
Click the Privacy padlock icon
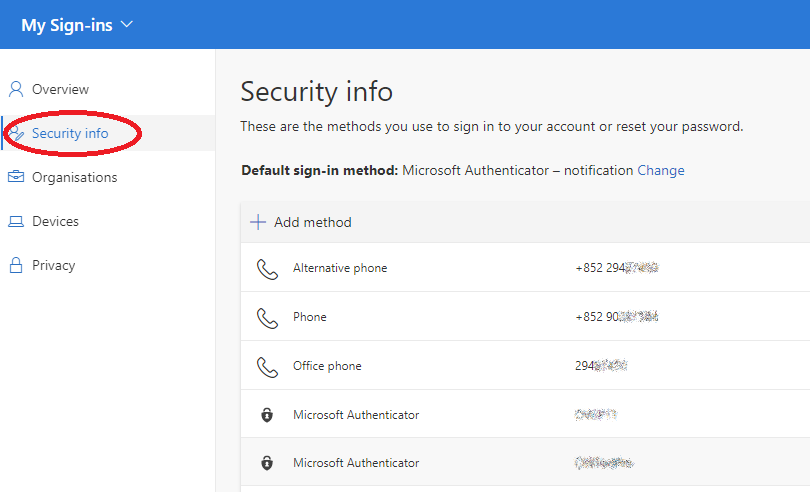16,265
